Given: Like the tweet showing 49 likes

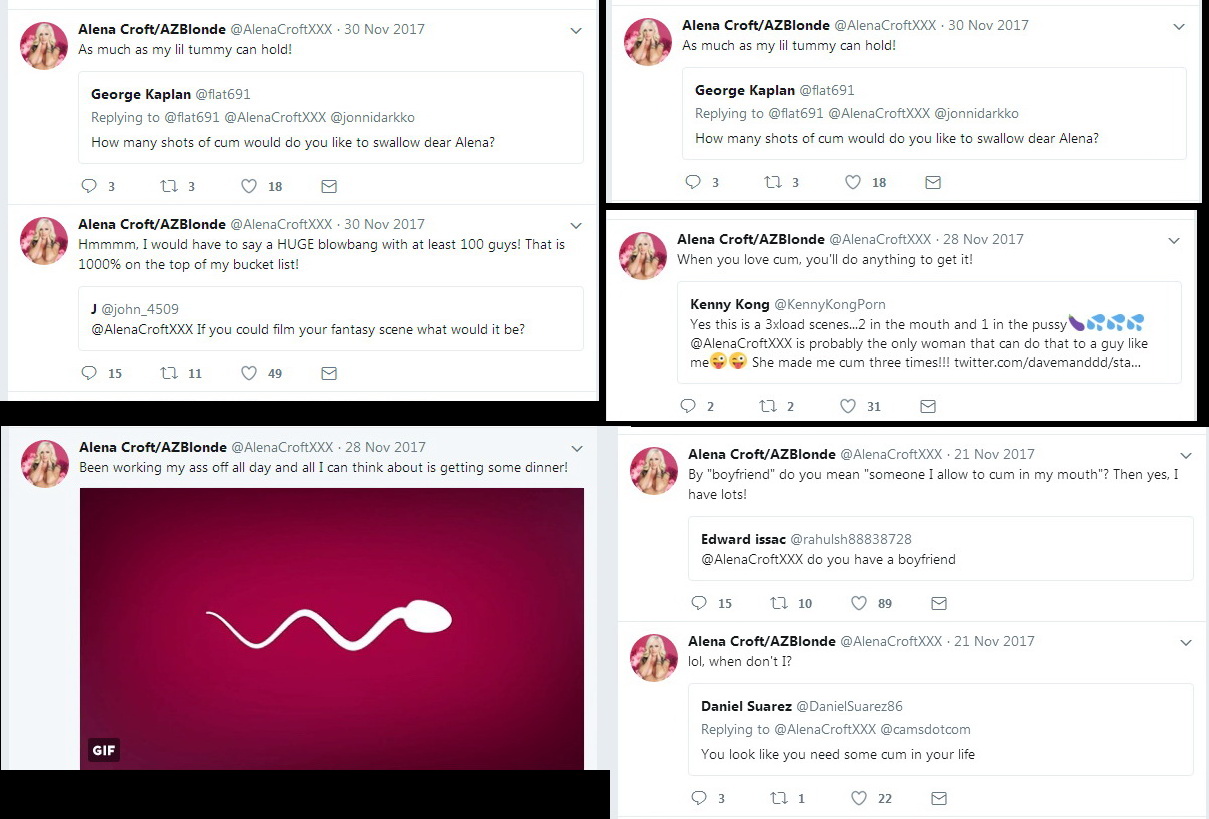Looking at the screenshot, I should click(x=249, y=373).
